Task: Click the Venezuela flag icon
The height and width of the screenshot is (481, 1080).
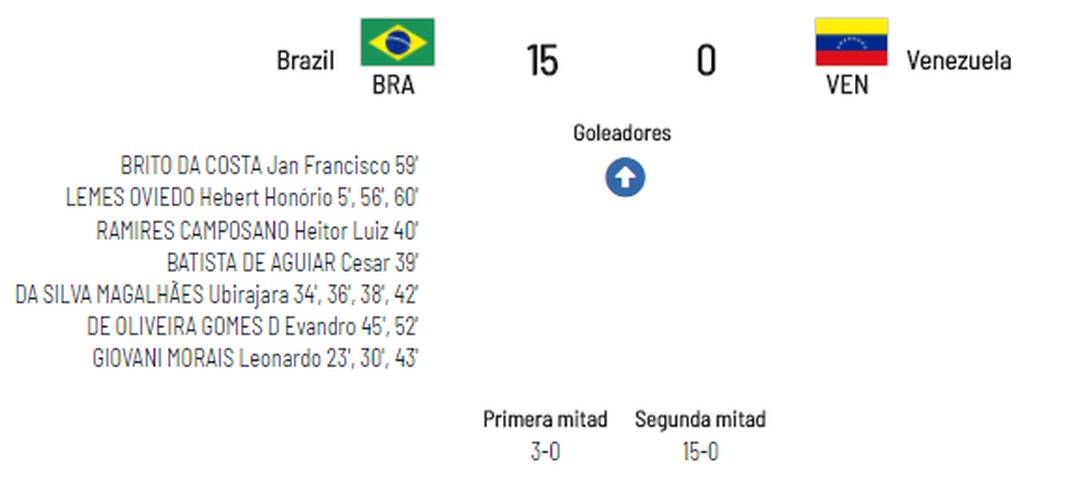Action: [851, 42]
